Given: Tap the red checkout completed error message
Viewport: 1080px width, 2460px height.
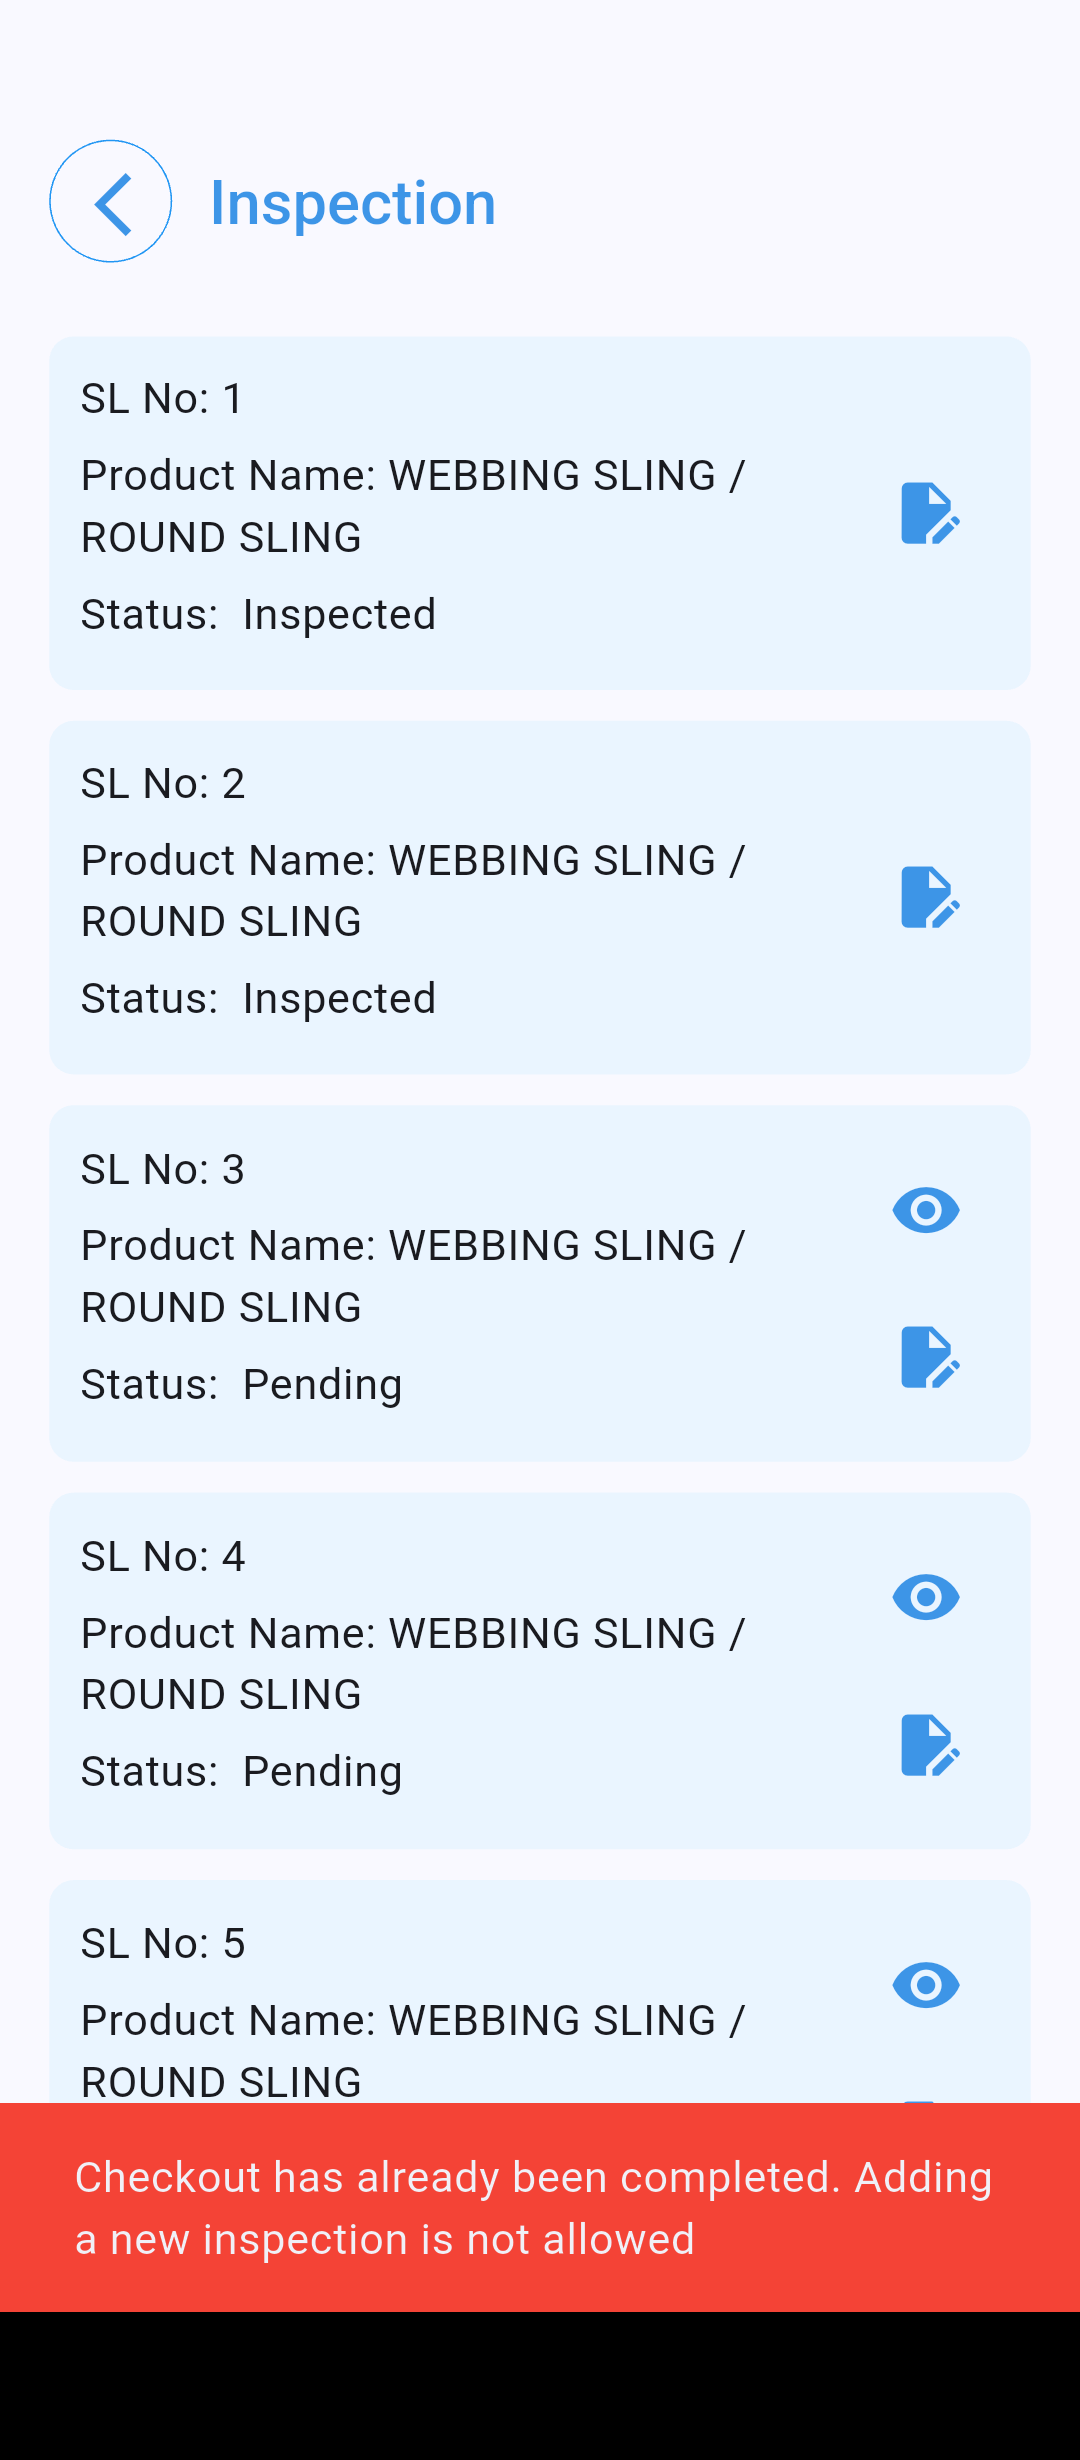Looking at the screenshot, I should (x=540, y=2207).
